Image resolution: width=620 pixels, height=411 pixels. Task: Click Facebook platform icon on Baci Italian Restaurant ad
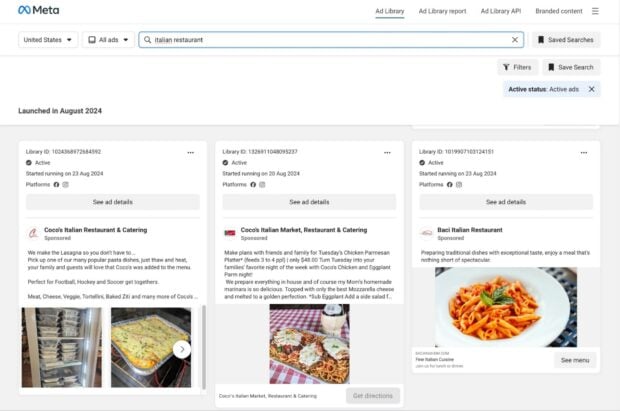(x=450, y=185)
